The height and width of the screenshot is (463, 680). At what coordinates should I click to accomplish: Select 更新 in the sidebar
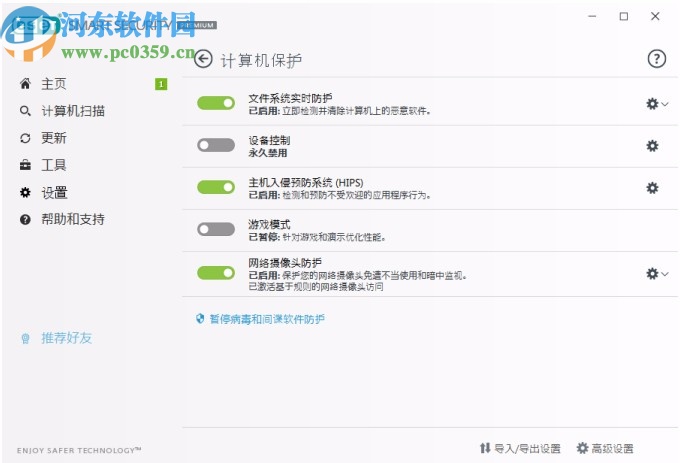pyautogui.click(x=54, y=138)
